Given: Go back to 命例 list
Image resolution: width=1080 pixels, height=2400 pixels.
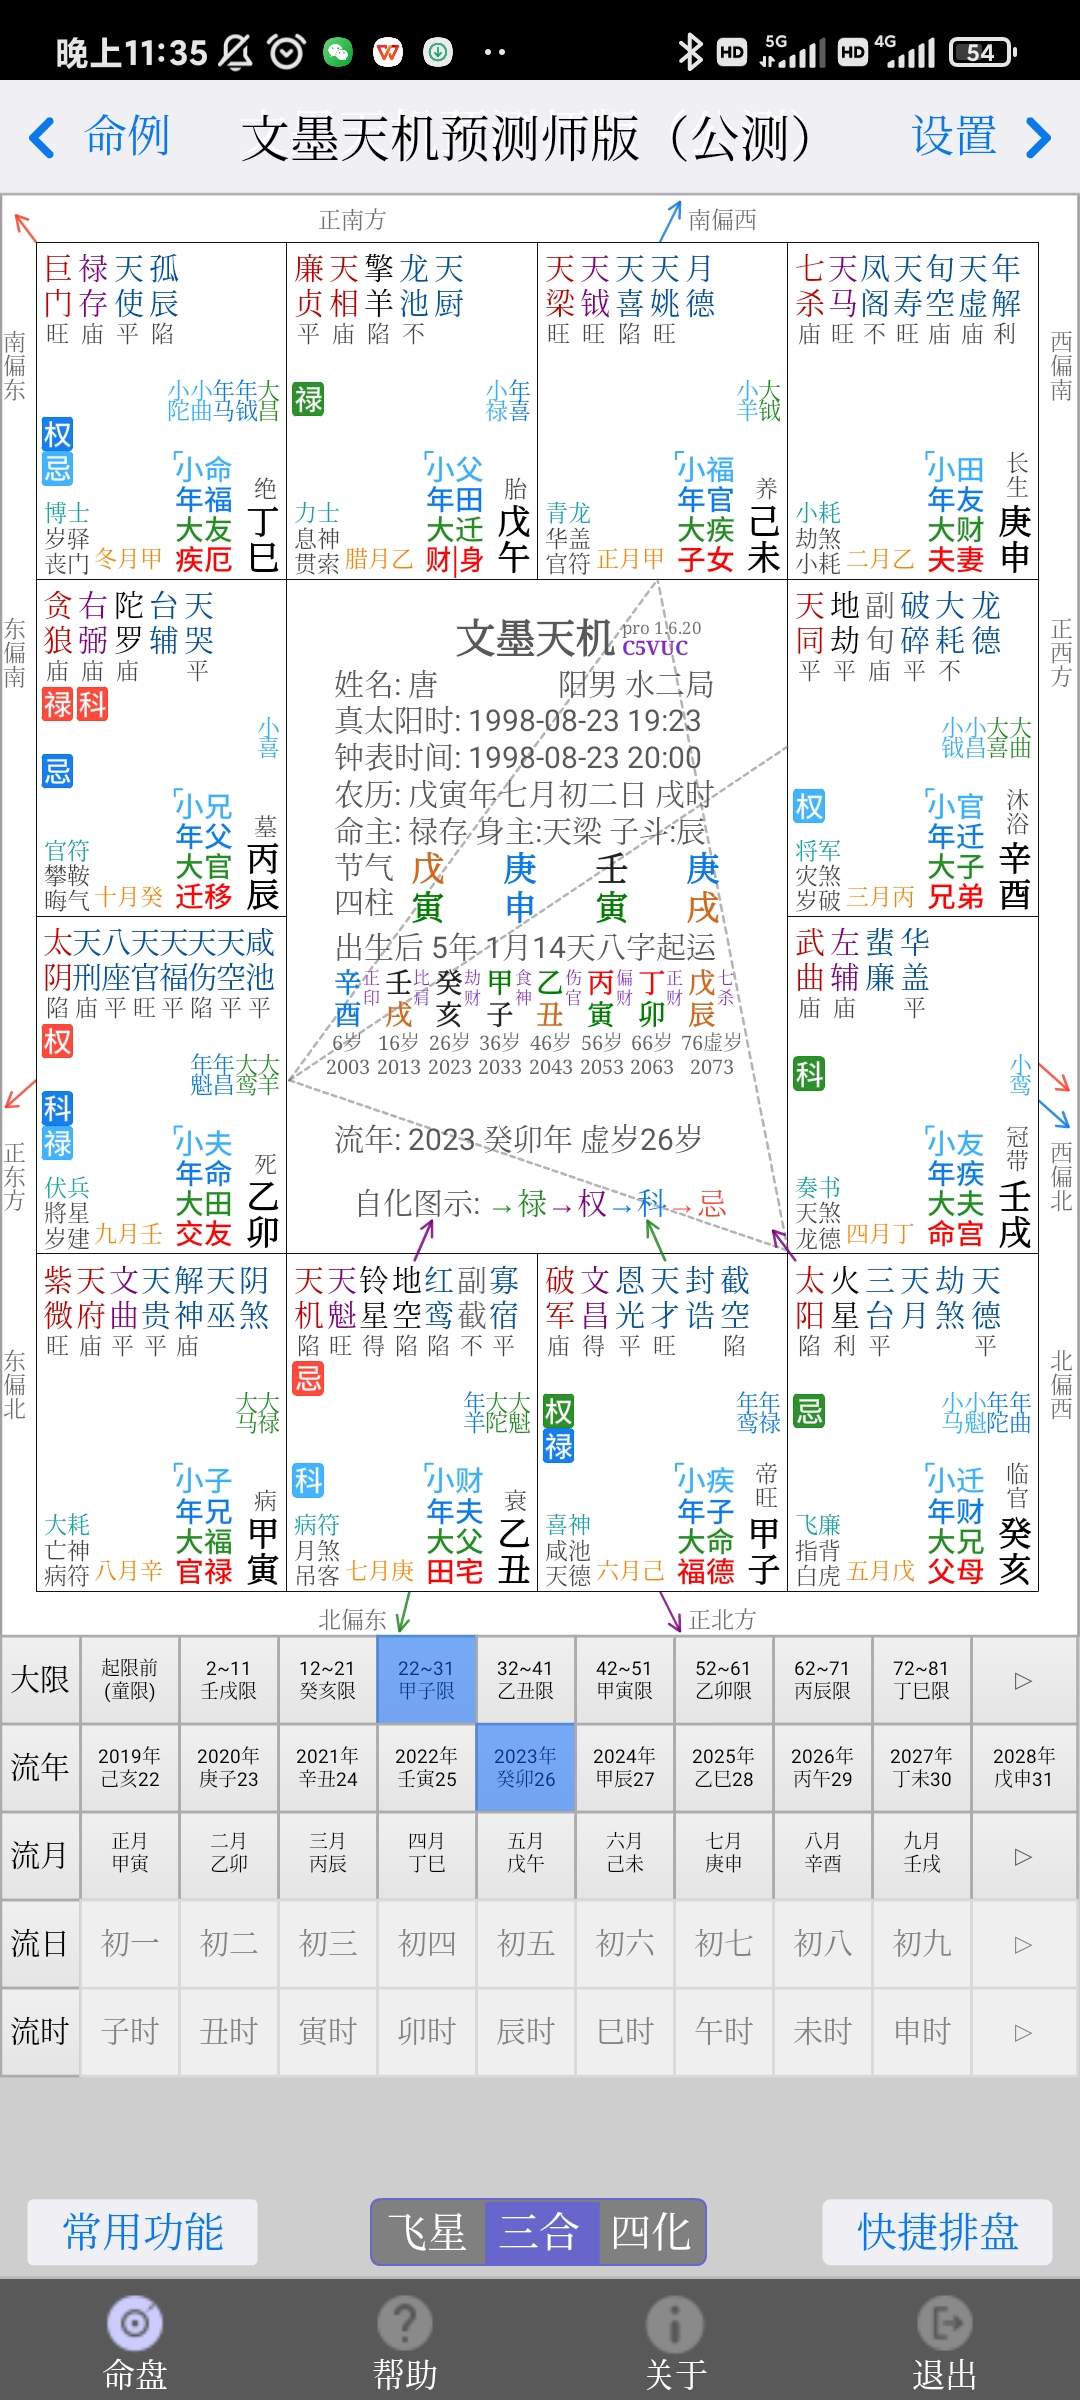Looking at the screenshot, I should (127, 136).
